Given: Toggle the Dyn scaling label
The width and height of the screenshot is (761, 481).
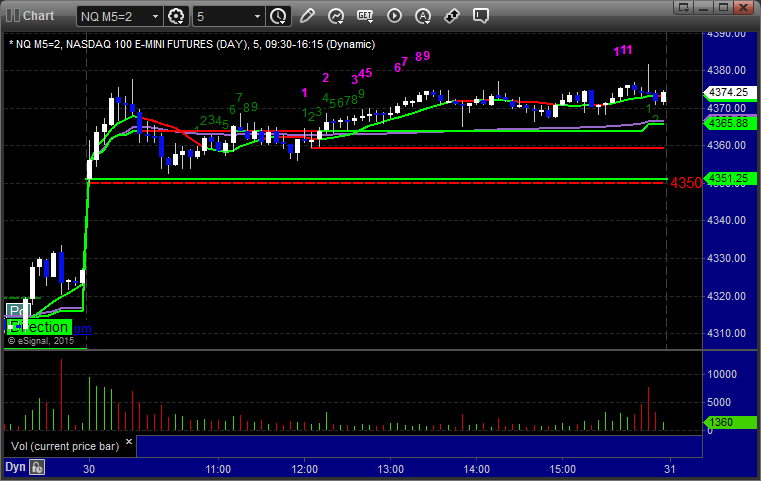Looking at the screenshot, I should (15, 467).
